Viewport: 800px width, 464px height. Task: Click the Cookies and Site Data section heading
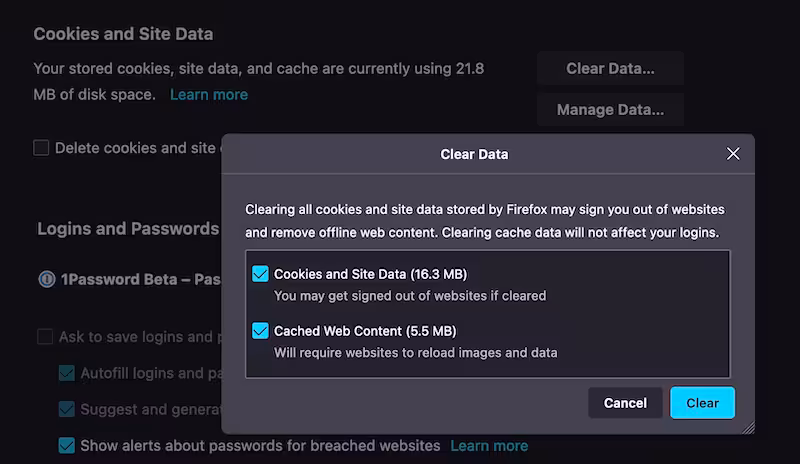(x=123, y=33)
